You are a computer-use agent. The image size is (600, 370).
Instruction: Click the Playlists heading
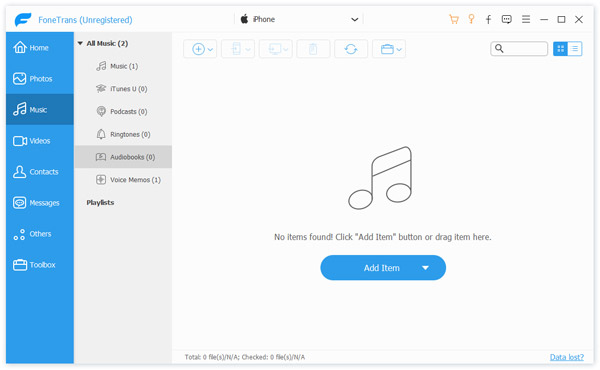pos(100,202)
